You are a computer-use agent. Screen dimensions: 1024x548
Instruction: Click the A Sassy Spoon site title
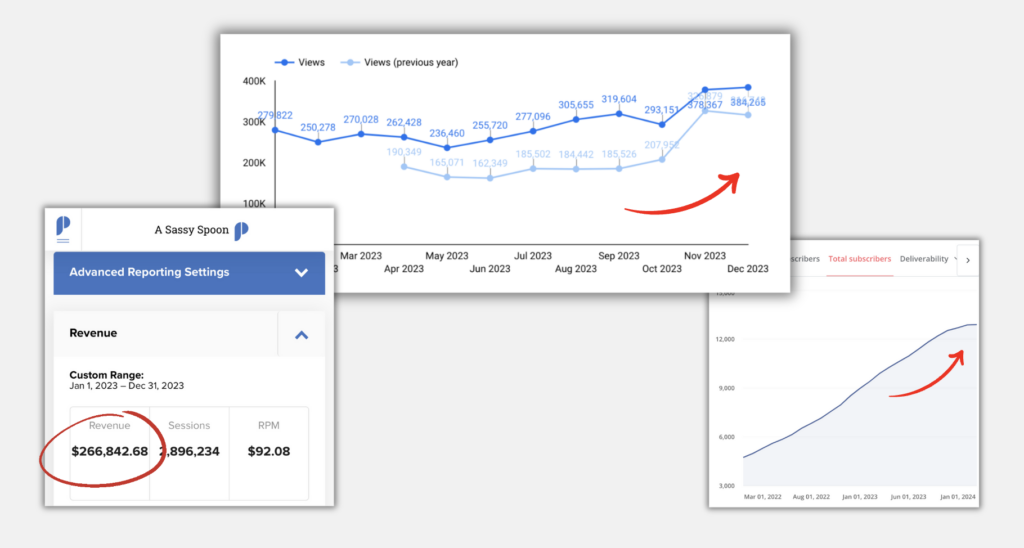point(190,230)
